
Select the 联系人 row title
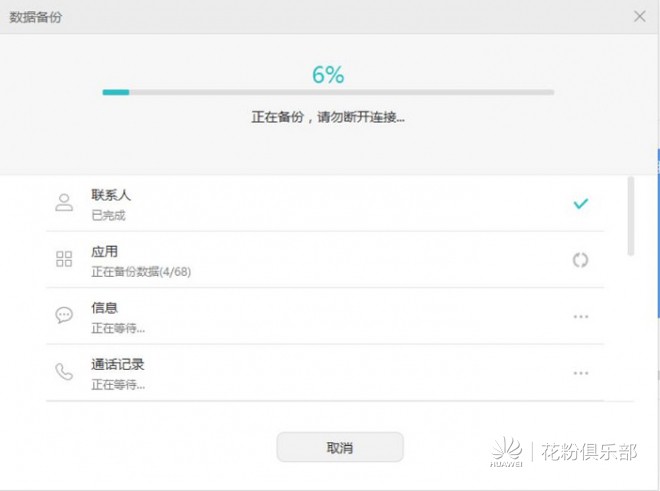pos(111,195)
